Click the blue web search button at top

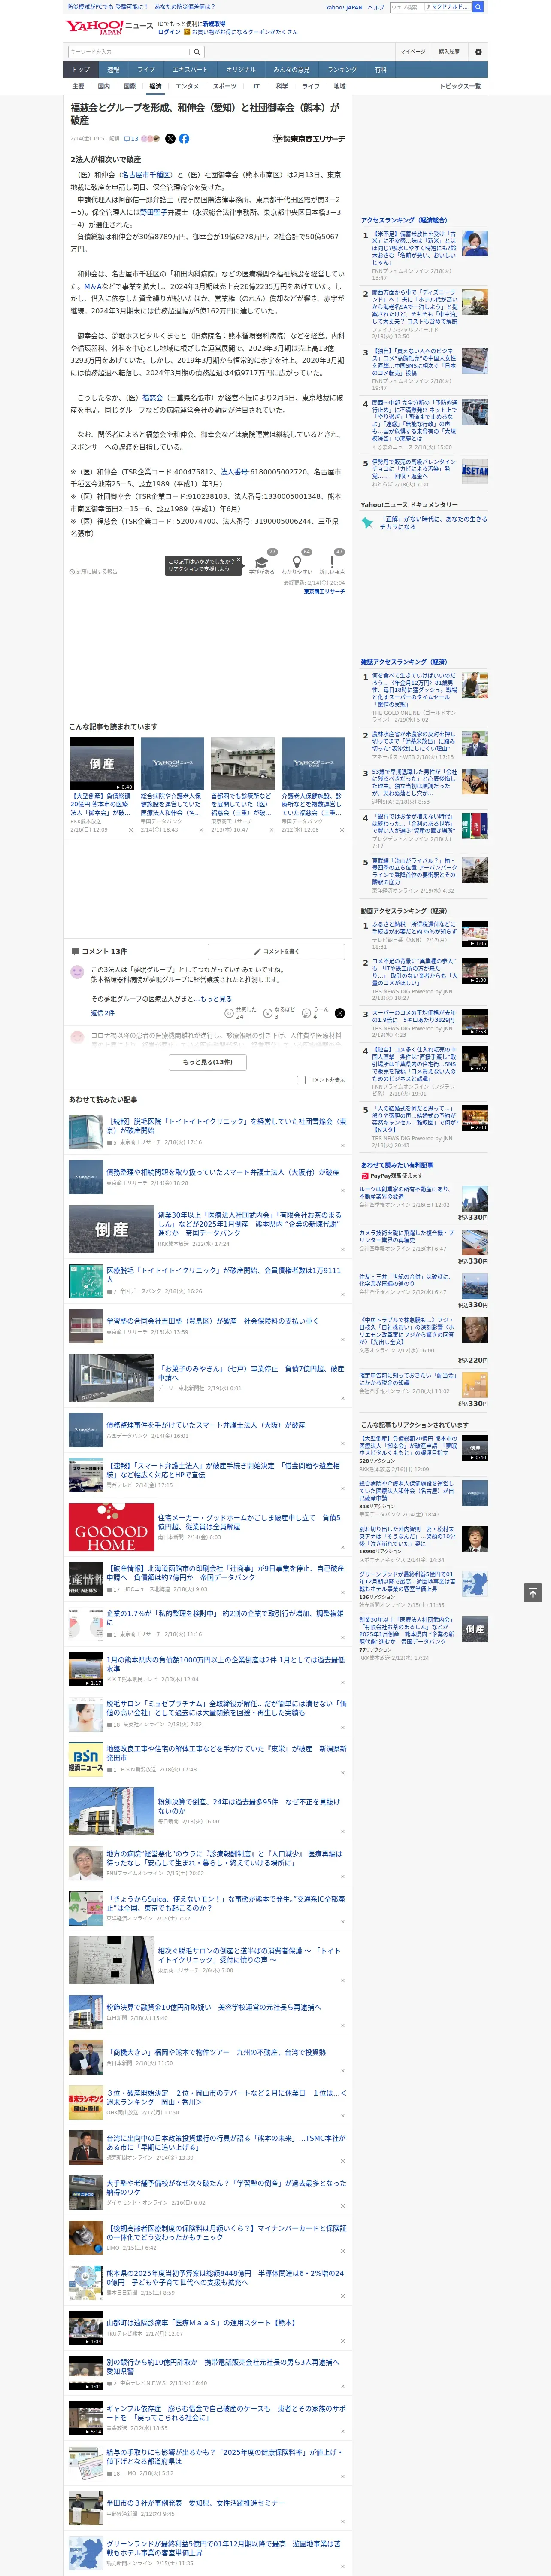478,7
